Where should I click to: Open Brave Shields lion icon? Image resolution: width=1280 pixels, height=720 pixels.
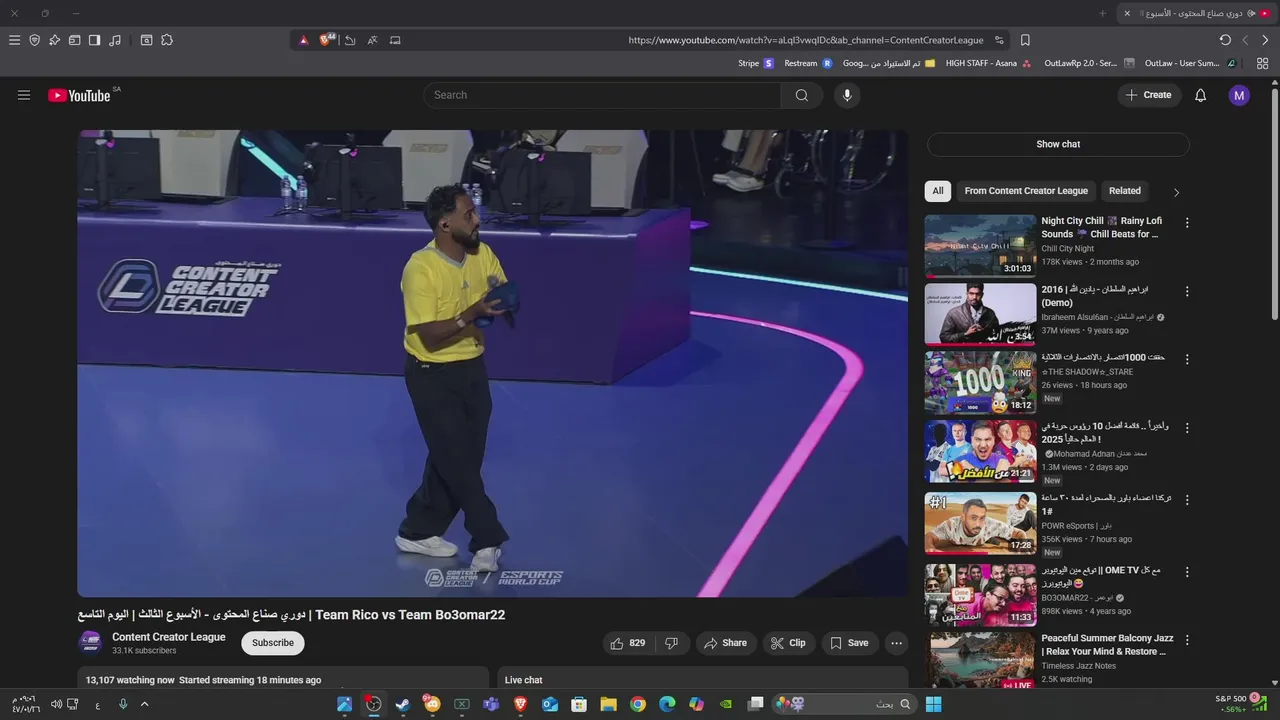pyautogui.click(x=326, y=40)
